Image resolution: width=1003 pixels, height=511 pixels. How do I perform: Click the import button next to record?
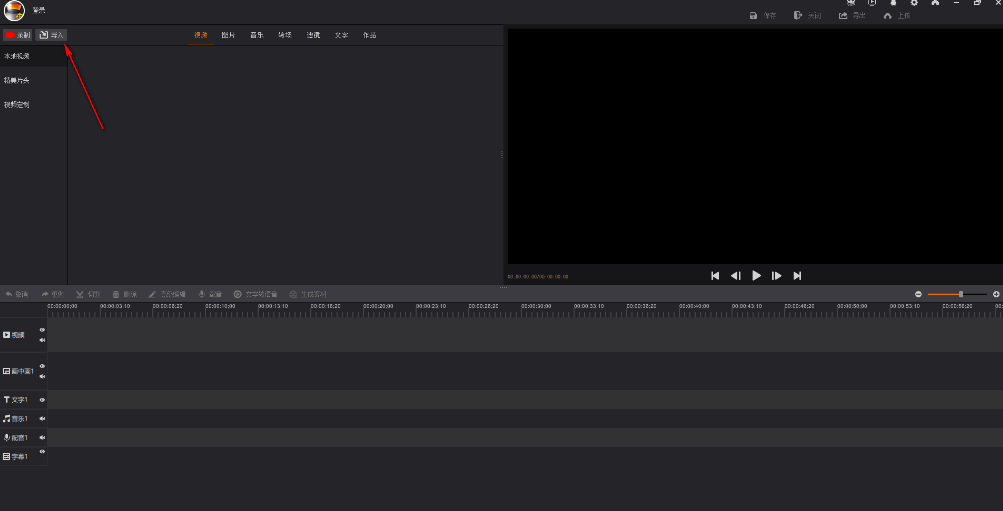click(52, 35)
